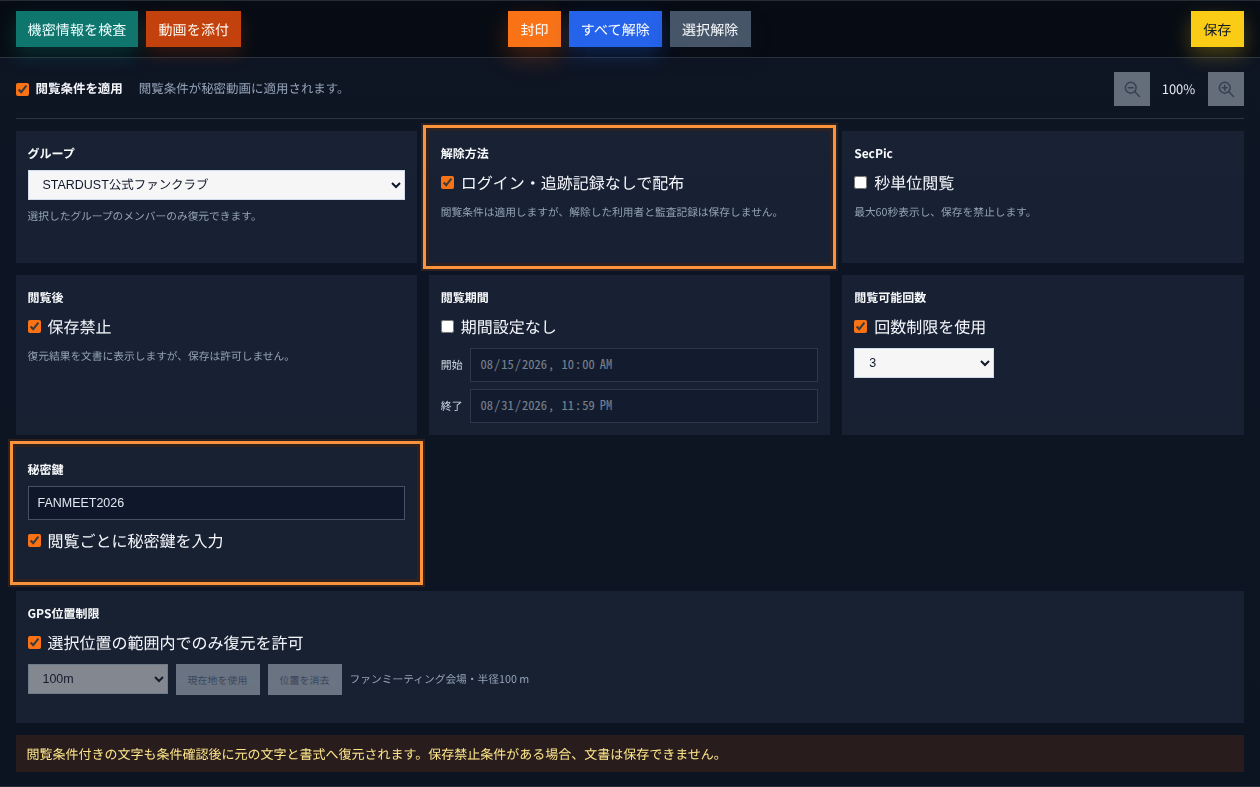Click the グループ section heading

51,154
